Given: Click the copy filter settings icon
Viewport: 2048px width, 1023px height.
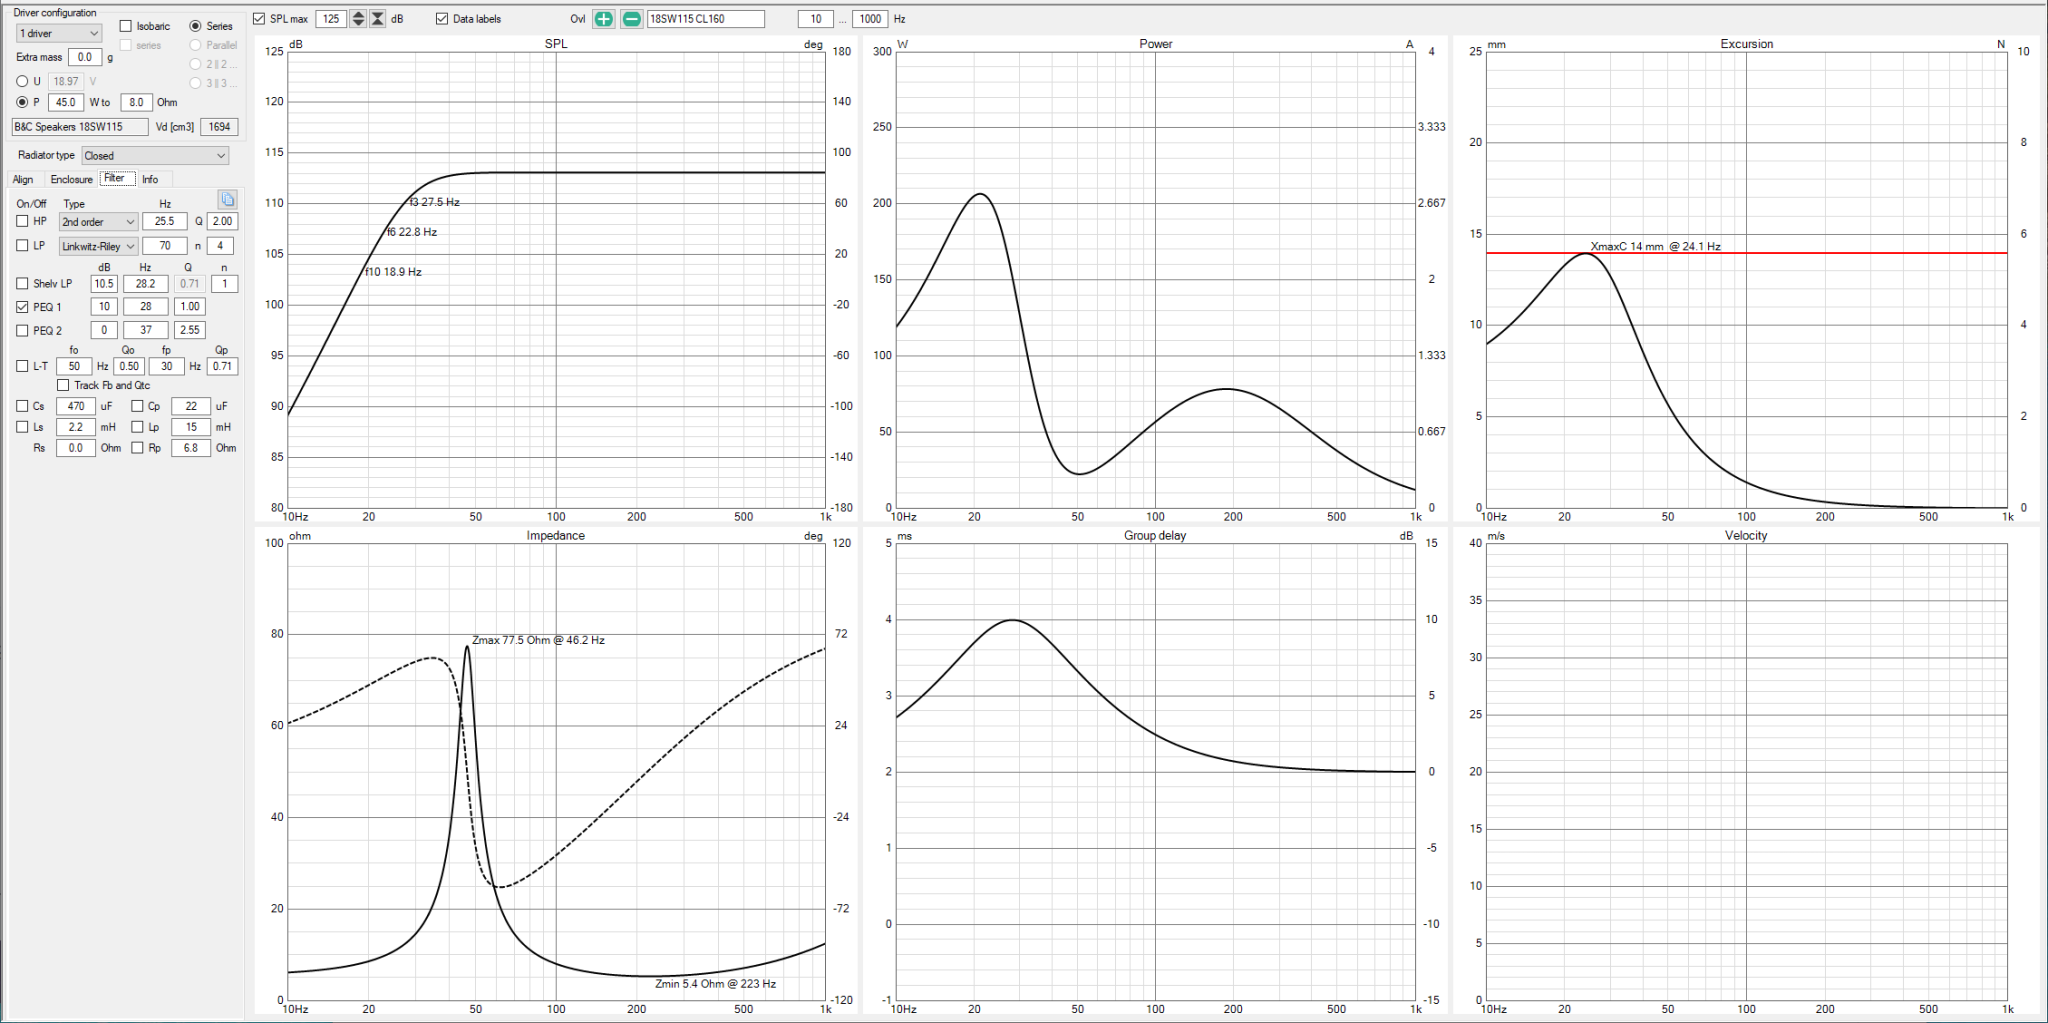Looking at the screenshot, I should point(227,200).
